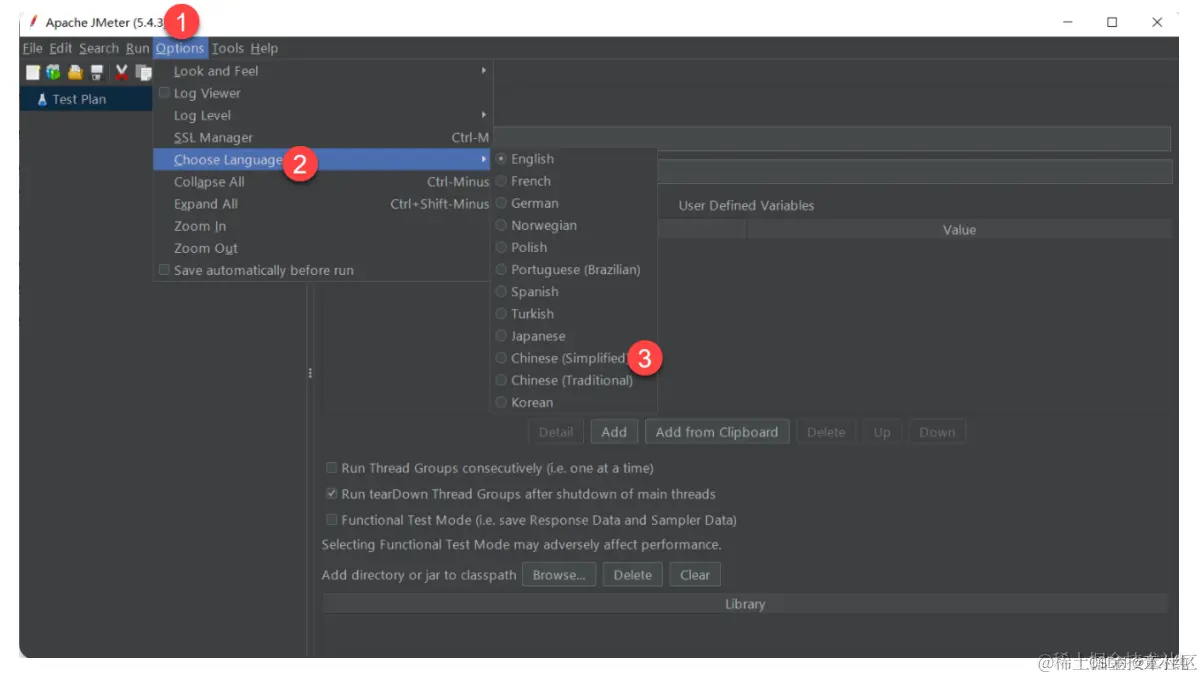Click Add from Clipboard button
Screen dimensions: 1204x679
[717, 432]
